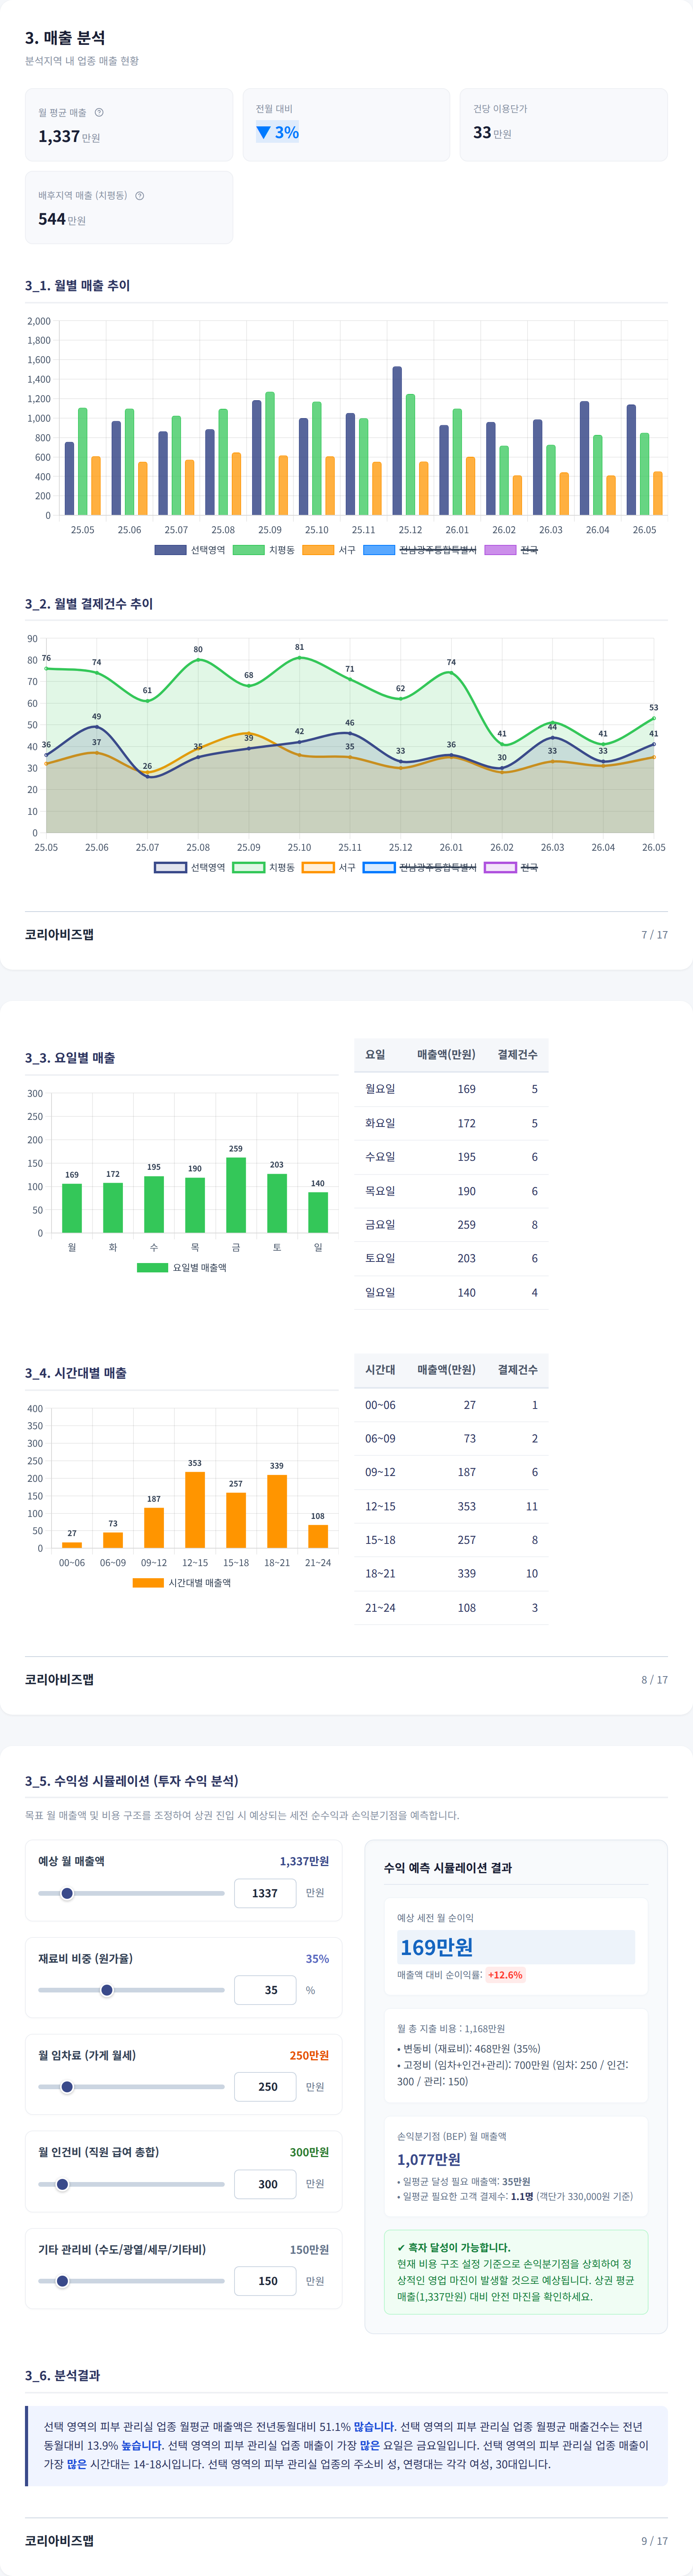Click the 금 bar labeled 259

[x=236, y=1195]
